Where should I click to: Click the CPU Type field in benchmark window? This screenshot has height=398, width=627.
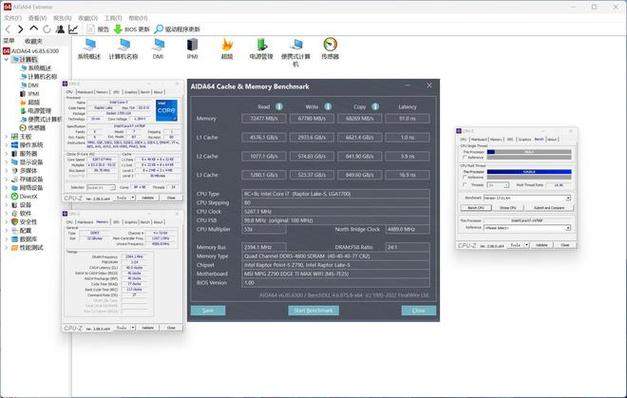coord(335,194)
